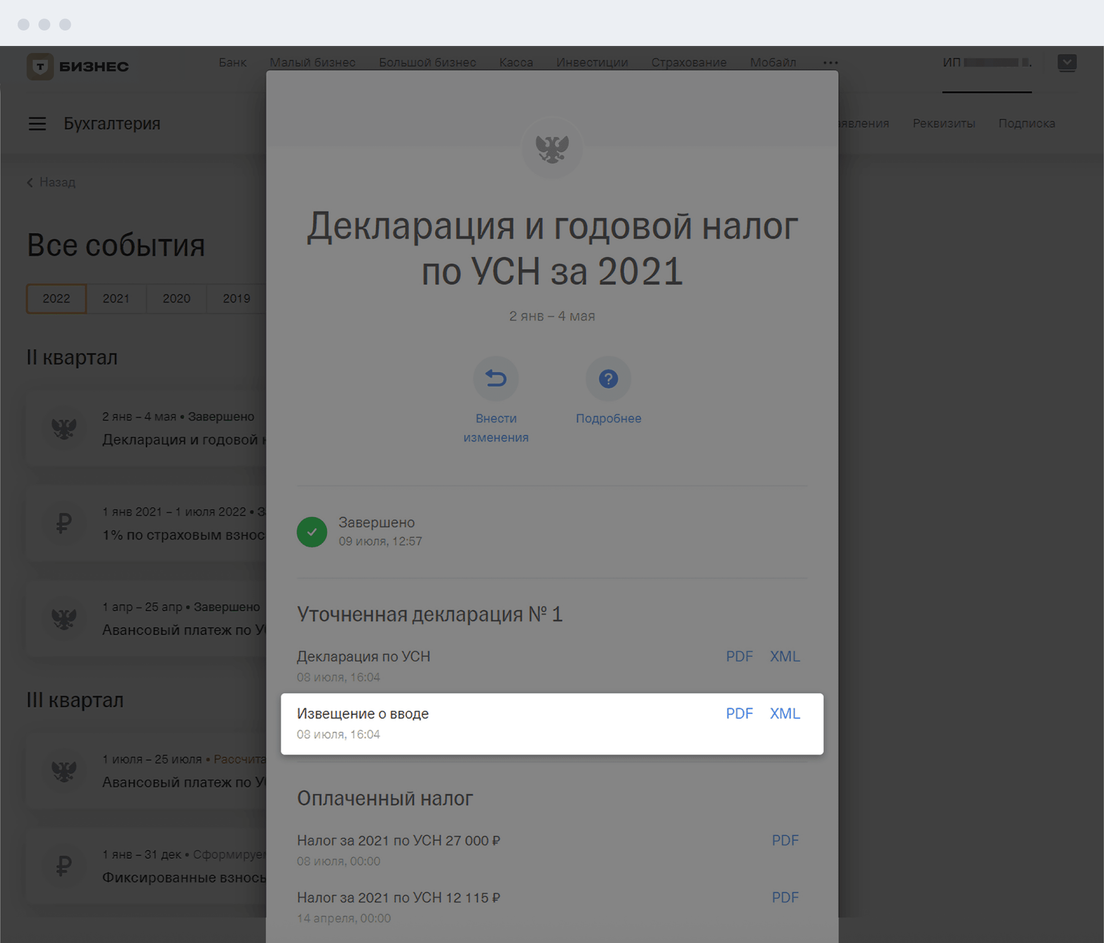The width and height of the screenshot is (1104, 943).
Task: Select the 2022 year tab
Action: (56, 299)
